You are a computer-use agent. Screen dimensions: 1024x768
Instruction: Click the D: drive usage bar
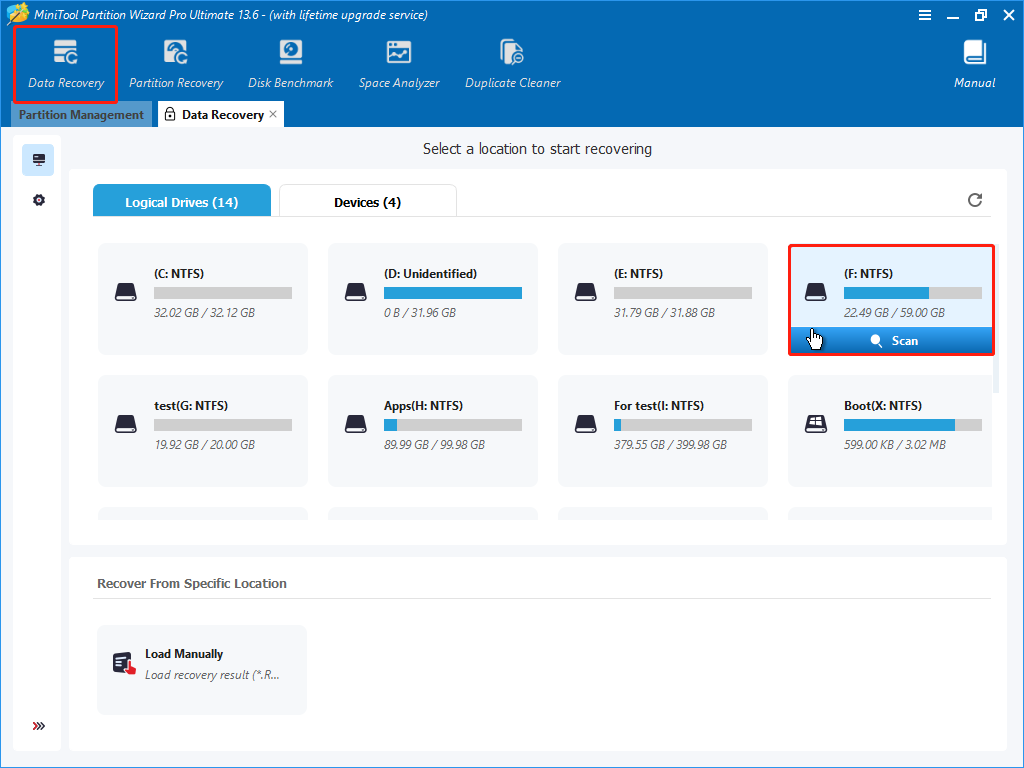(453, 293)
